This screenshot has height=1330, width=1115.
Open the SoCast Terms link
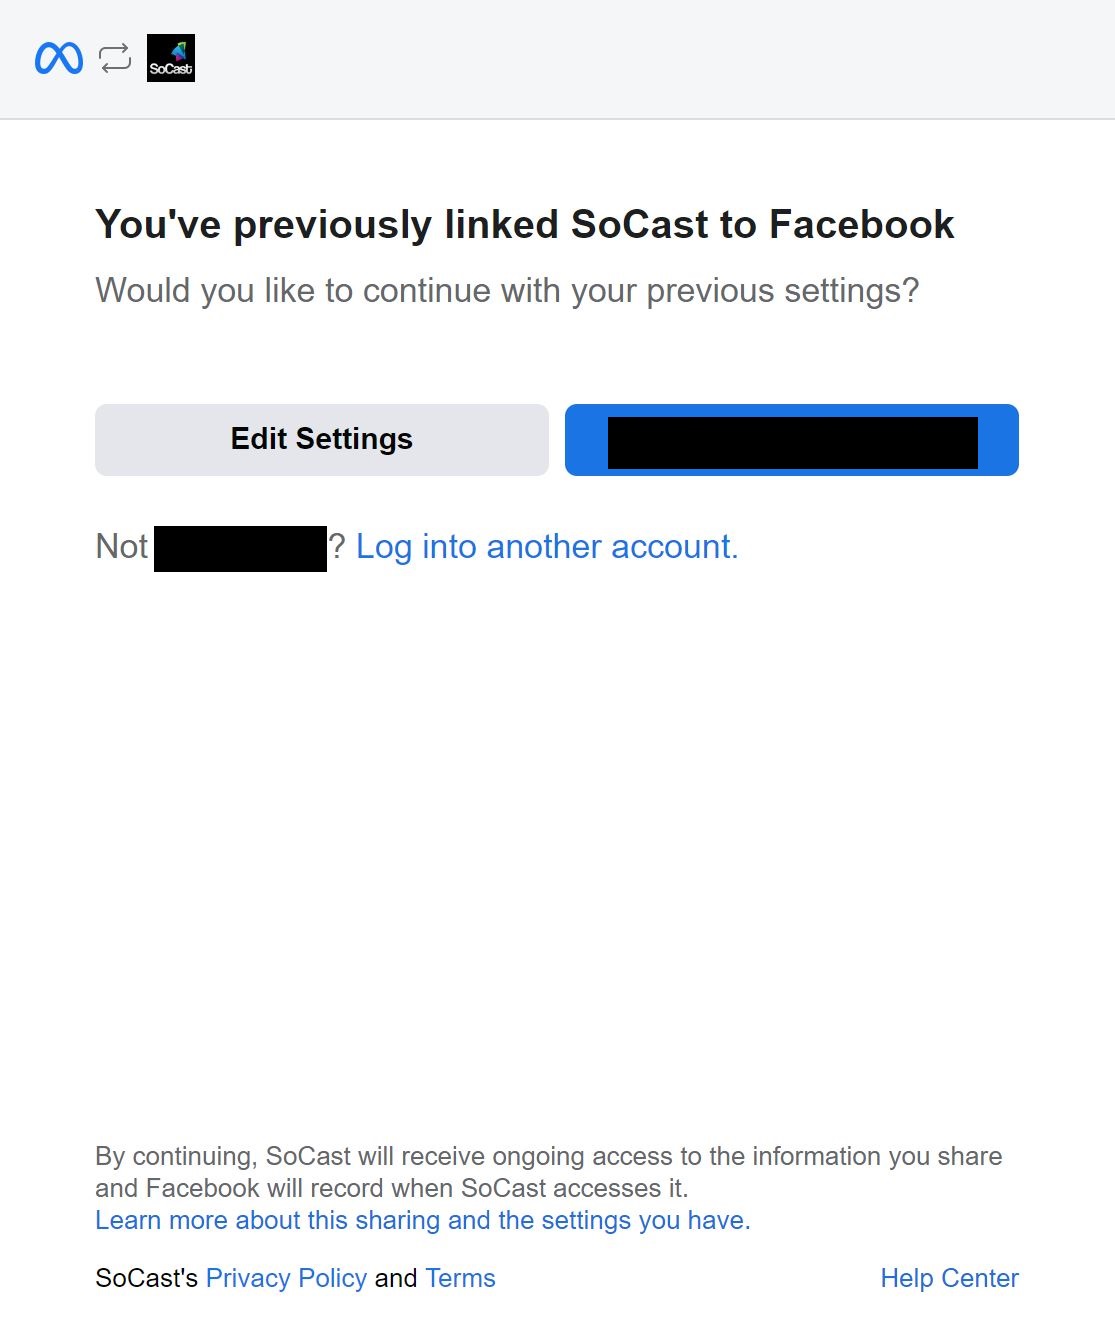(460, 1278)
